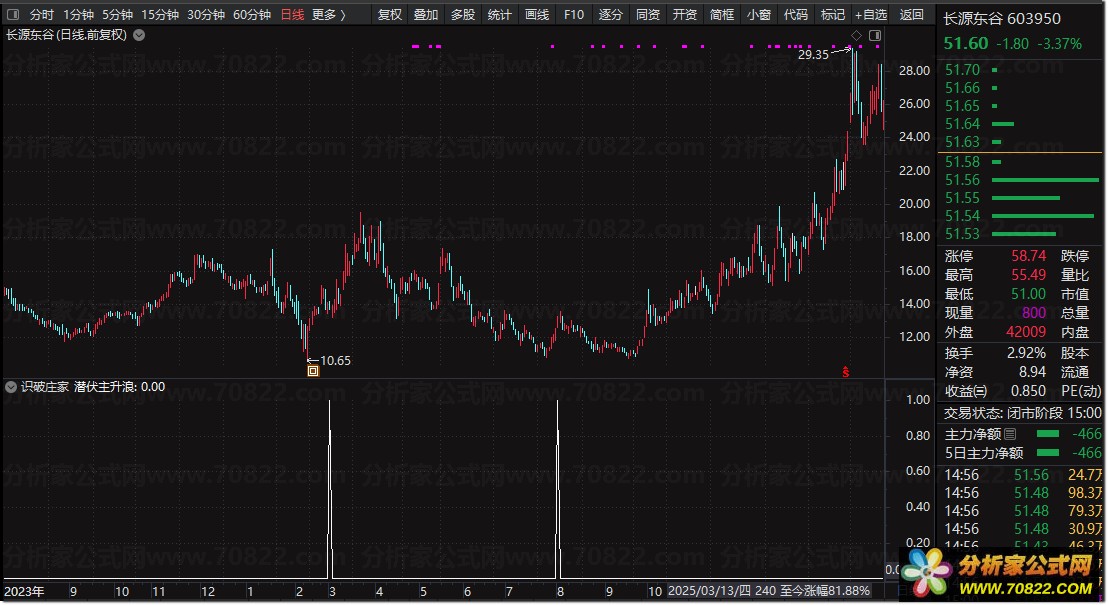Switch to the 60分钟 period tab
The width and height of the screenshot is (1109, 605).
click(252, 15)
